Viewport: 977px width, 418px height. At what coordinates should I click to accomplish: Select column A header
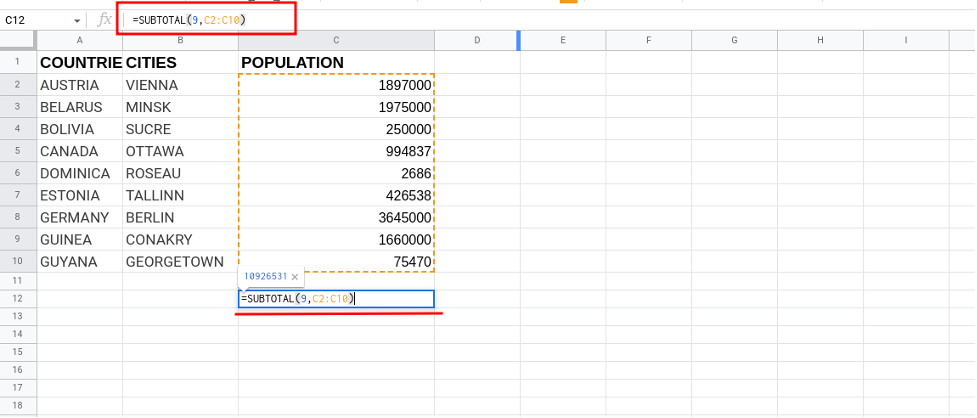[80, 40]
